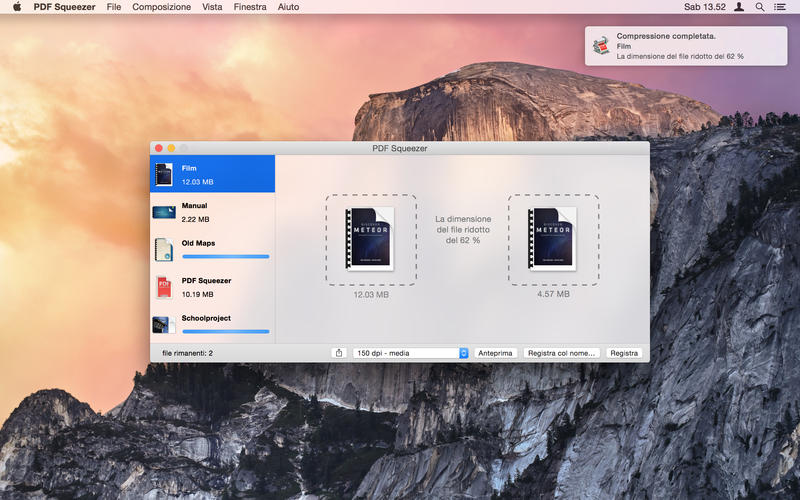Open Spotlight search in menu bar
This screenshot has height=500, width=800.
pyautogui.click(x=760, y=7)
